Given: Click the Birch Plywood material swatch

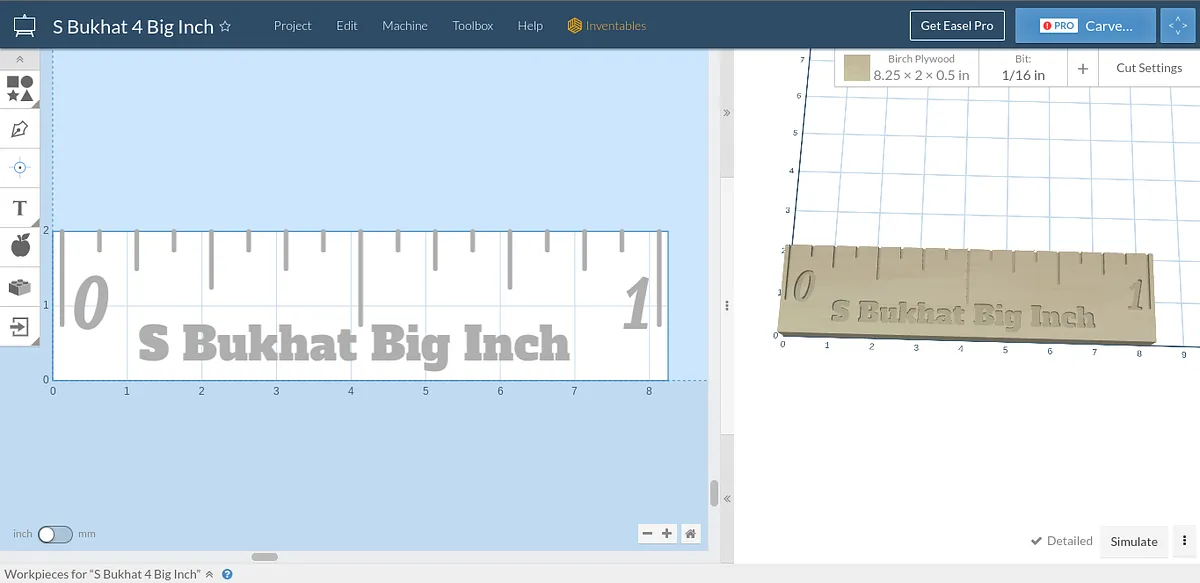Looking at the screenshot, I should coord(856,68).
